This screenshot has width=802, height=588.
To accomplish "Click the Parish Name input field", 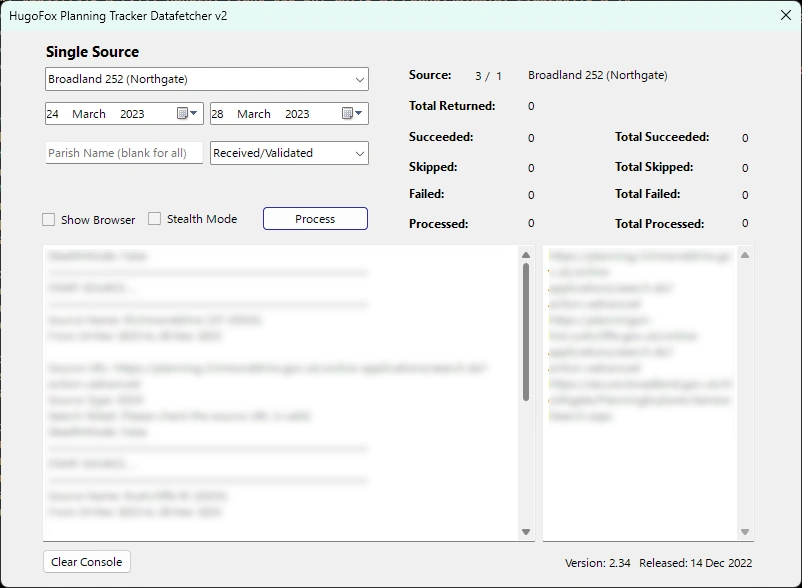I will pyautogui.click(x=124, y=153).
